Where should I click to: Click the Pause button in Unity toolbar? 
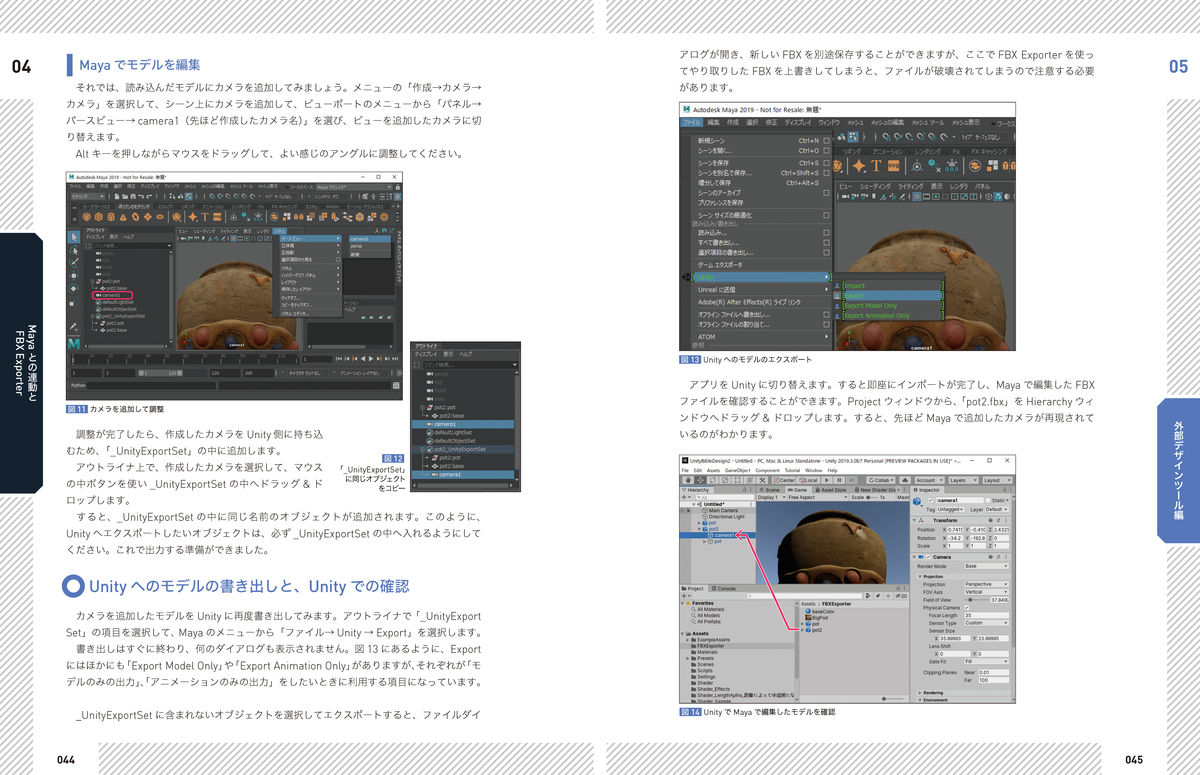(x=839, y=480)
